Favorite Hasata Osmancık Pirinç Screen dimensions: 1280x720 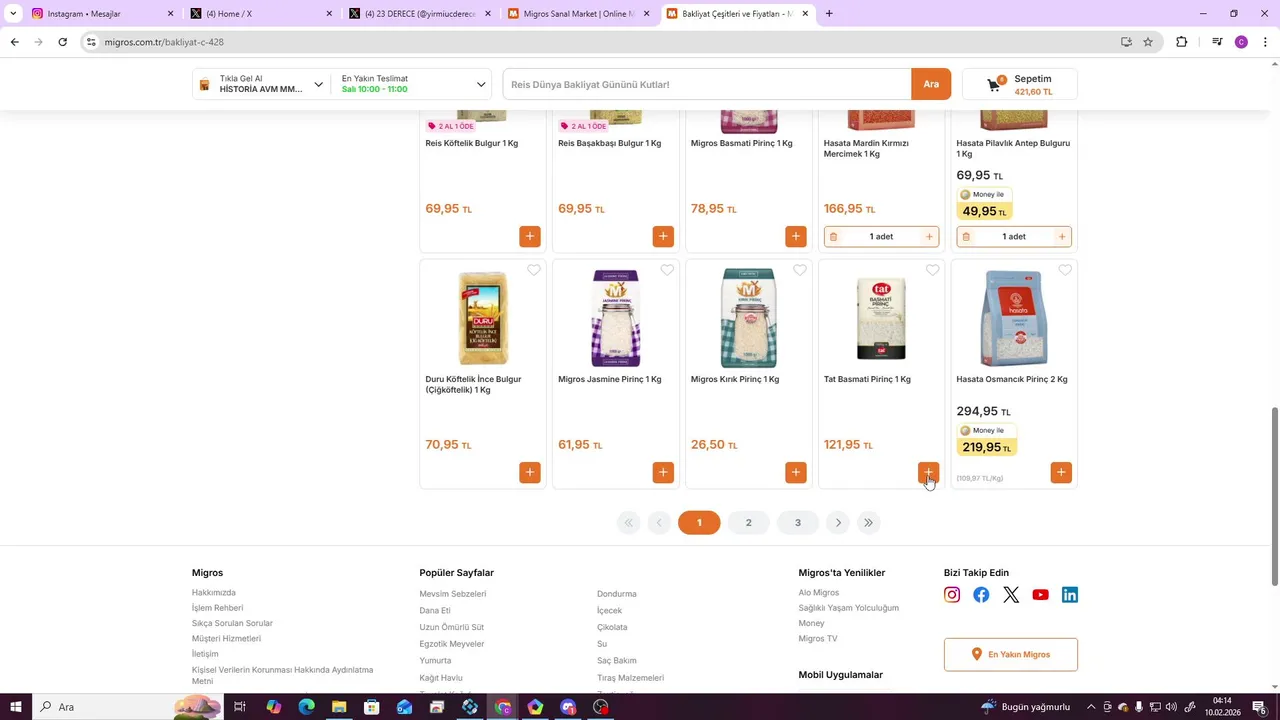tap(1065, 270)
